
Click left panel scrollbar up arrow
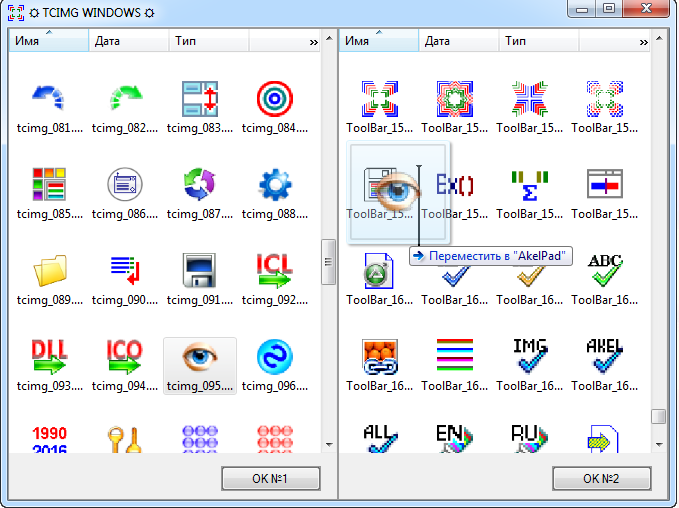tap(329, 38)
